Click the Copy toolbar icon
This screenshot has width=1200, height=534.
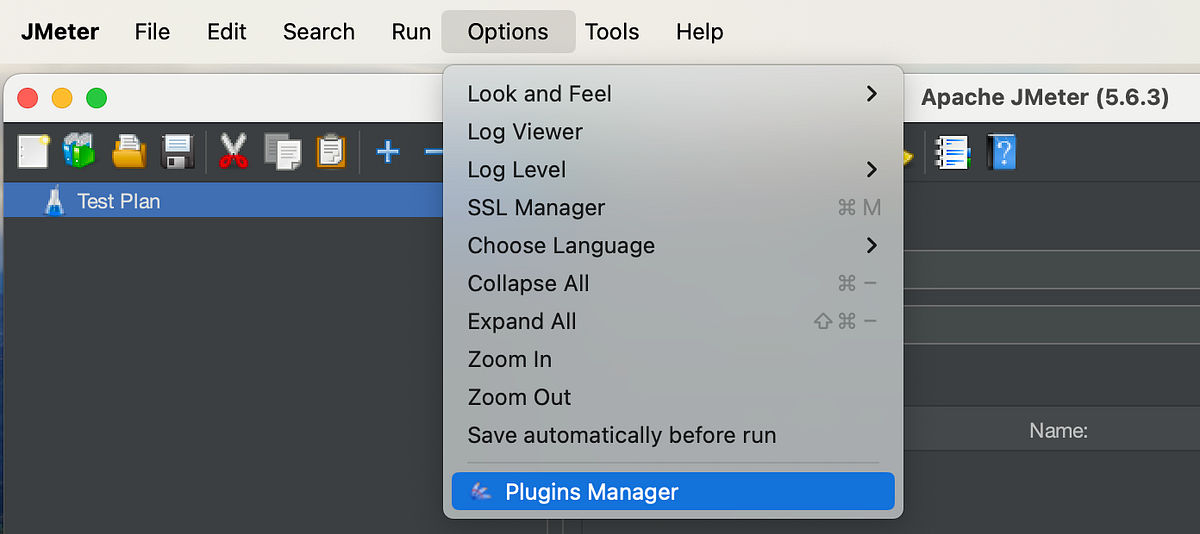coord(282,151)
